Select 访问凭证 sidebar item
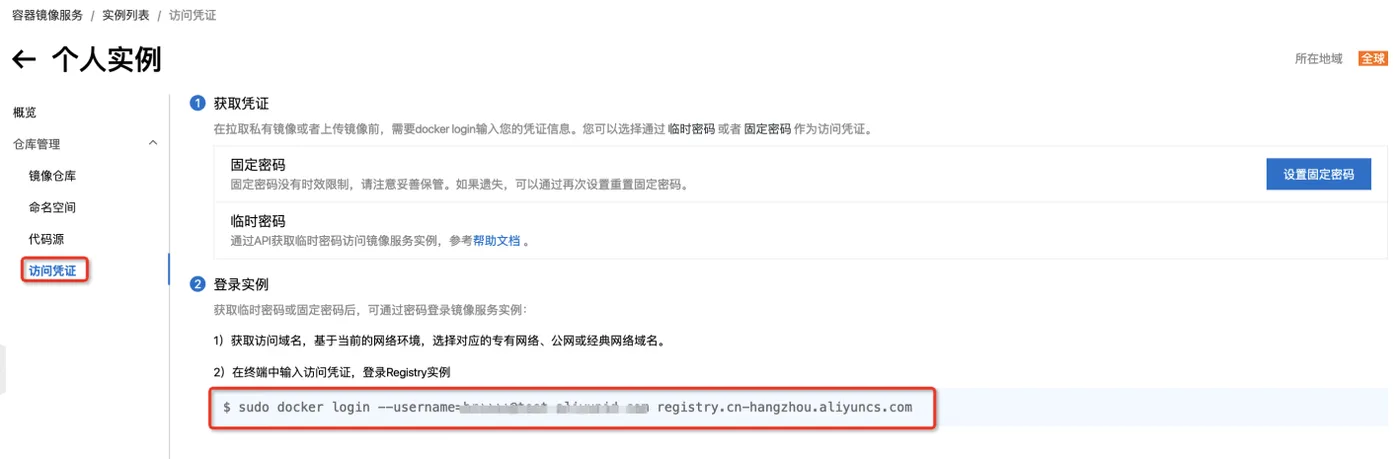 coord(54,270)
